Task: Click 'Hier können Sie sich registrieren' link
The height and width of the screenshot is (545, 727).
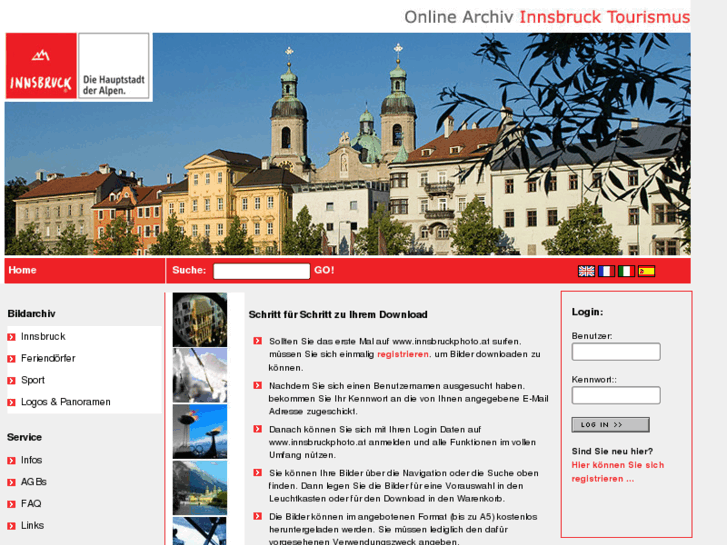Action: tap(618, 472)
